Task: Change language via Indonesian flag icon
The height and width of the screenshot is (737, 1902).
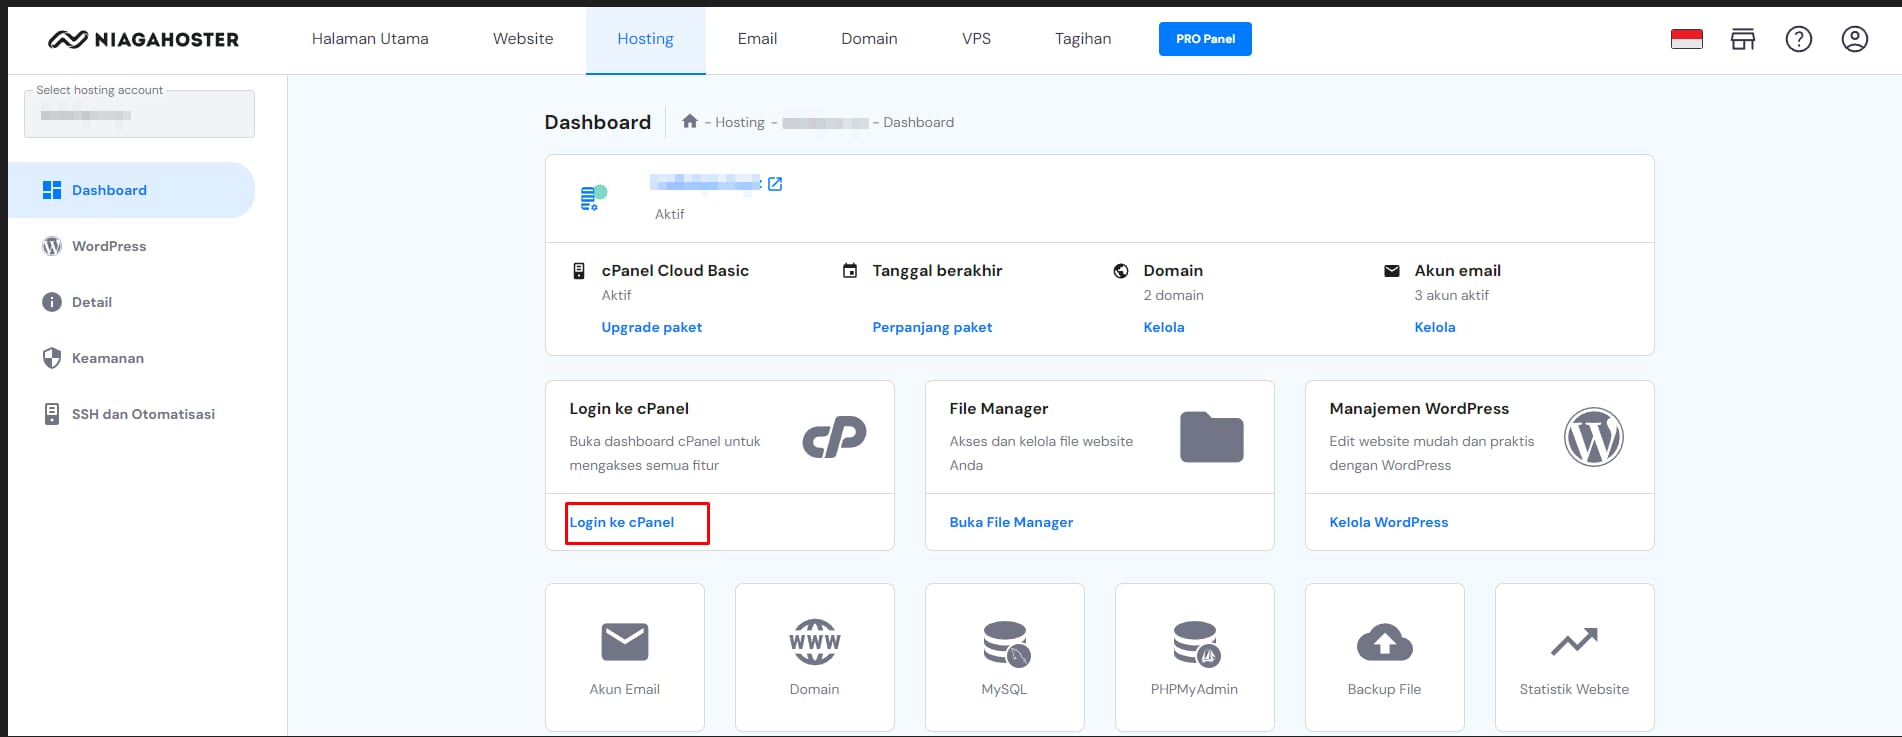Action: point(1686,39)
